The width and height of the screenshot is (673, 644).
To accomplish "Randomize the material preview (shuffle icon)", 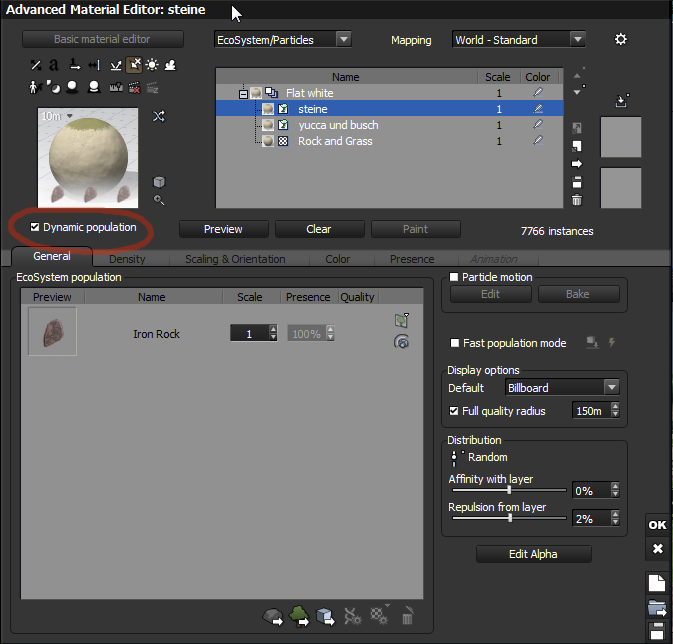I will 159,116.
